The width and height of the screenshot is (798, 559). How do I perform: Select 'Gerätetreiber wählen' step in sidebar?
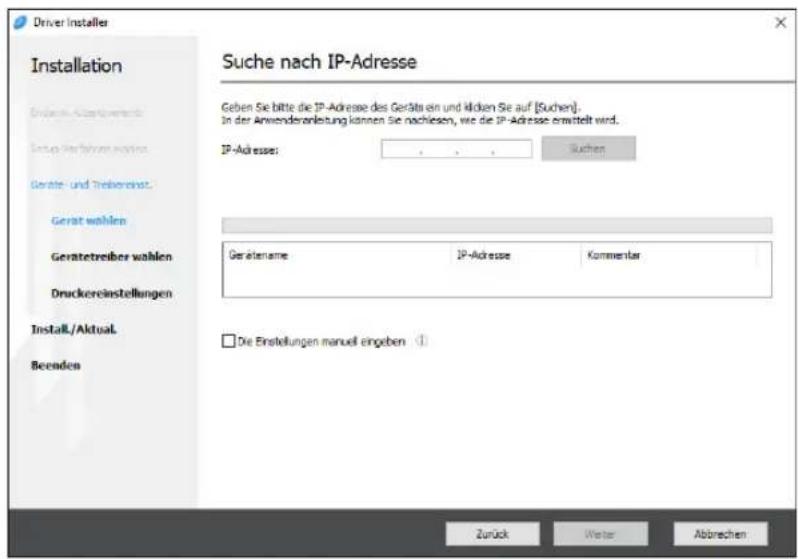point(111,257)
